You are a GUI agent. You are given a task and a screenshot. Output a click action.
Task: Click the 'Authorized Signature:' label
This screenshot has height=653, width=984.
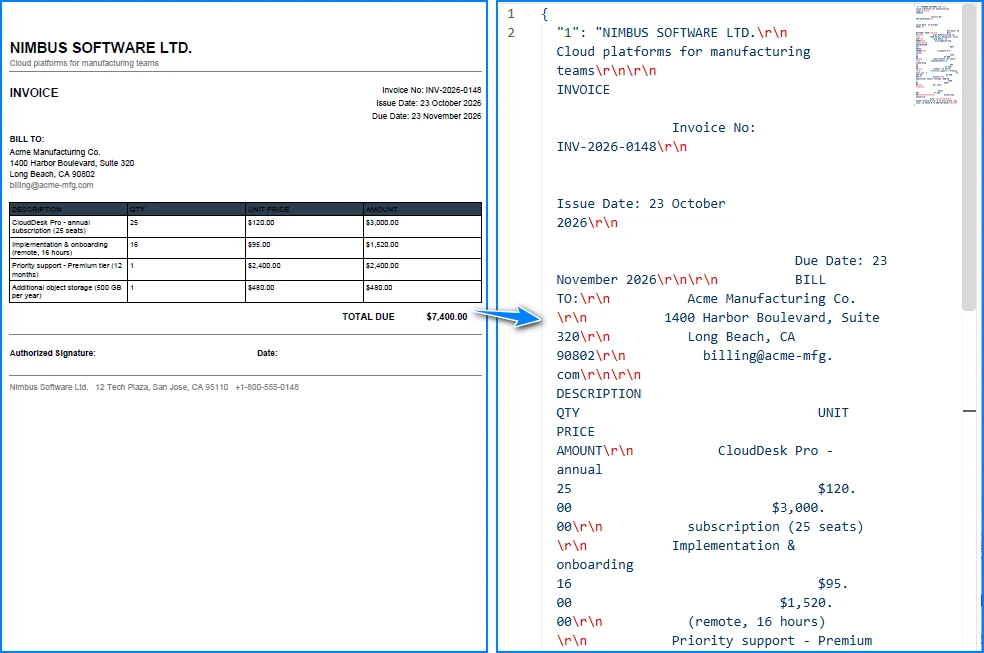(53, 353)
